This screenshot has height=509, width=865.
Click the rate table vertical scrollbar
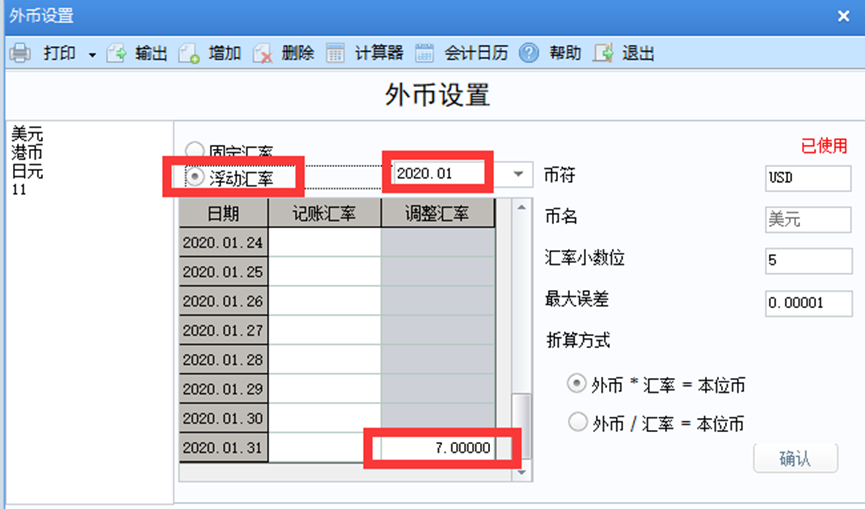pyautogui.click(x=520, y=320)
